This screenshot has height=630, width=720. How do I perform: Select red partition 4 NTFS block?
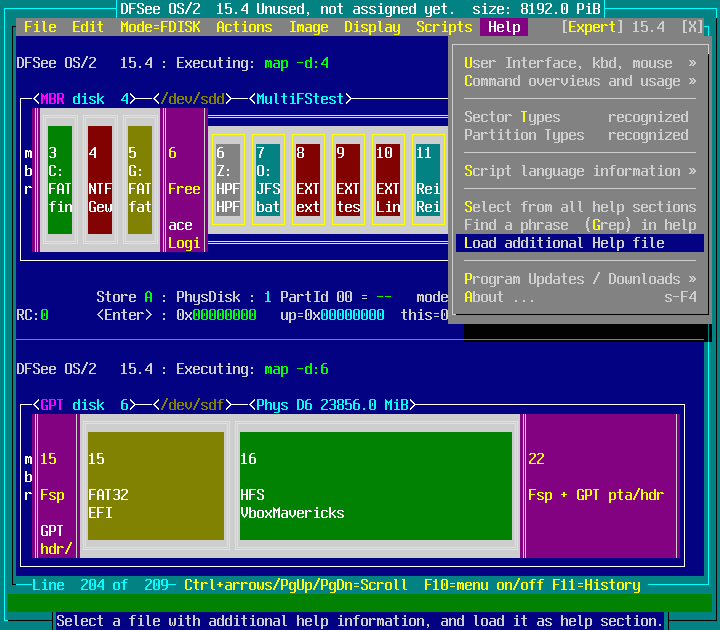pos(100,180)
